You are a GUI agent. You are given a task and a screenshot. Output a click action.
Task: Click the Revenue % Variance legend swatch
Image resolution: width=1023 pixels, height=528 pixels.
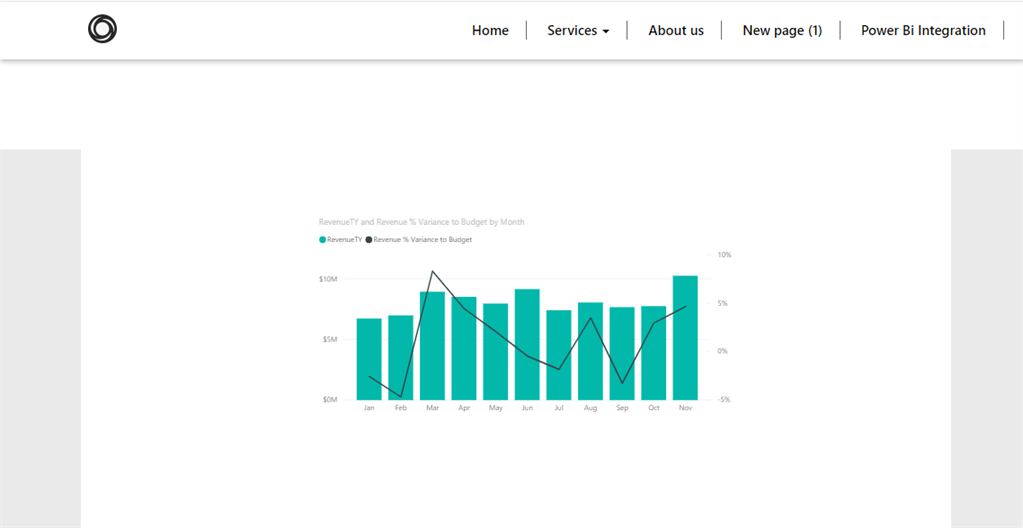[x=369, y=240]
